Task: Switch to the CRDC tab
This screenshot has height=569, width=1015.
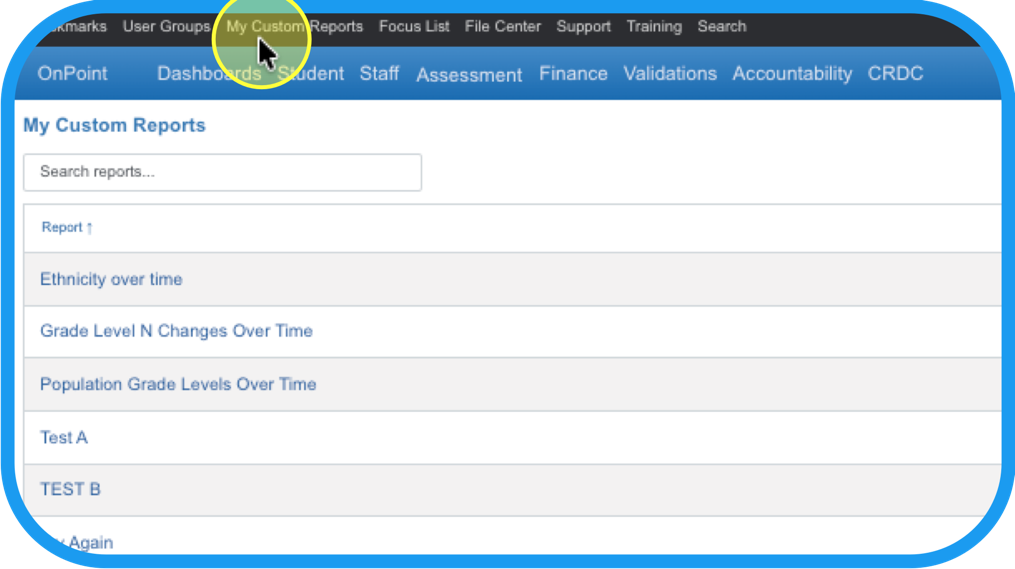Action: click(895, 74)
